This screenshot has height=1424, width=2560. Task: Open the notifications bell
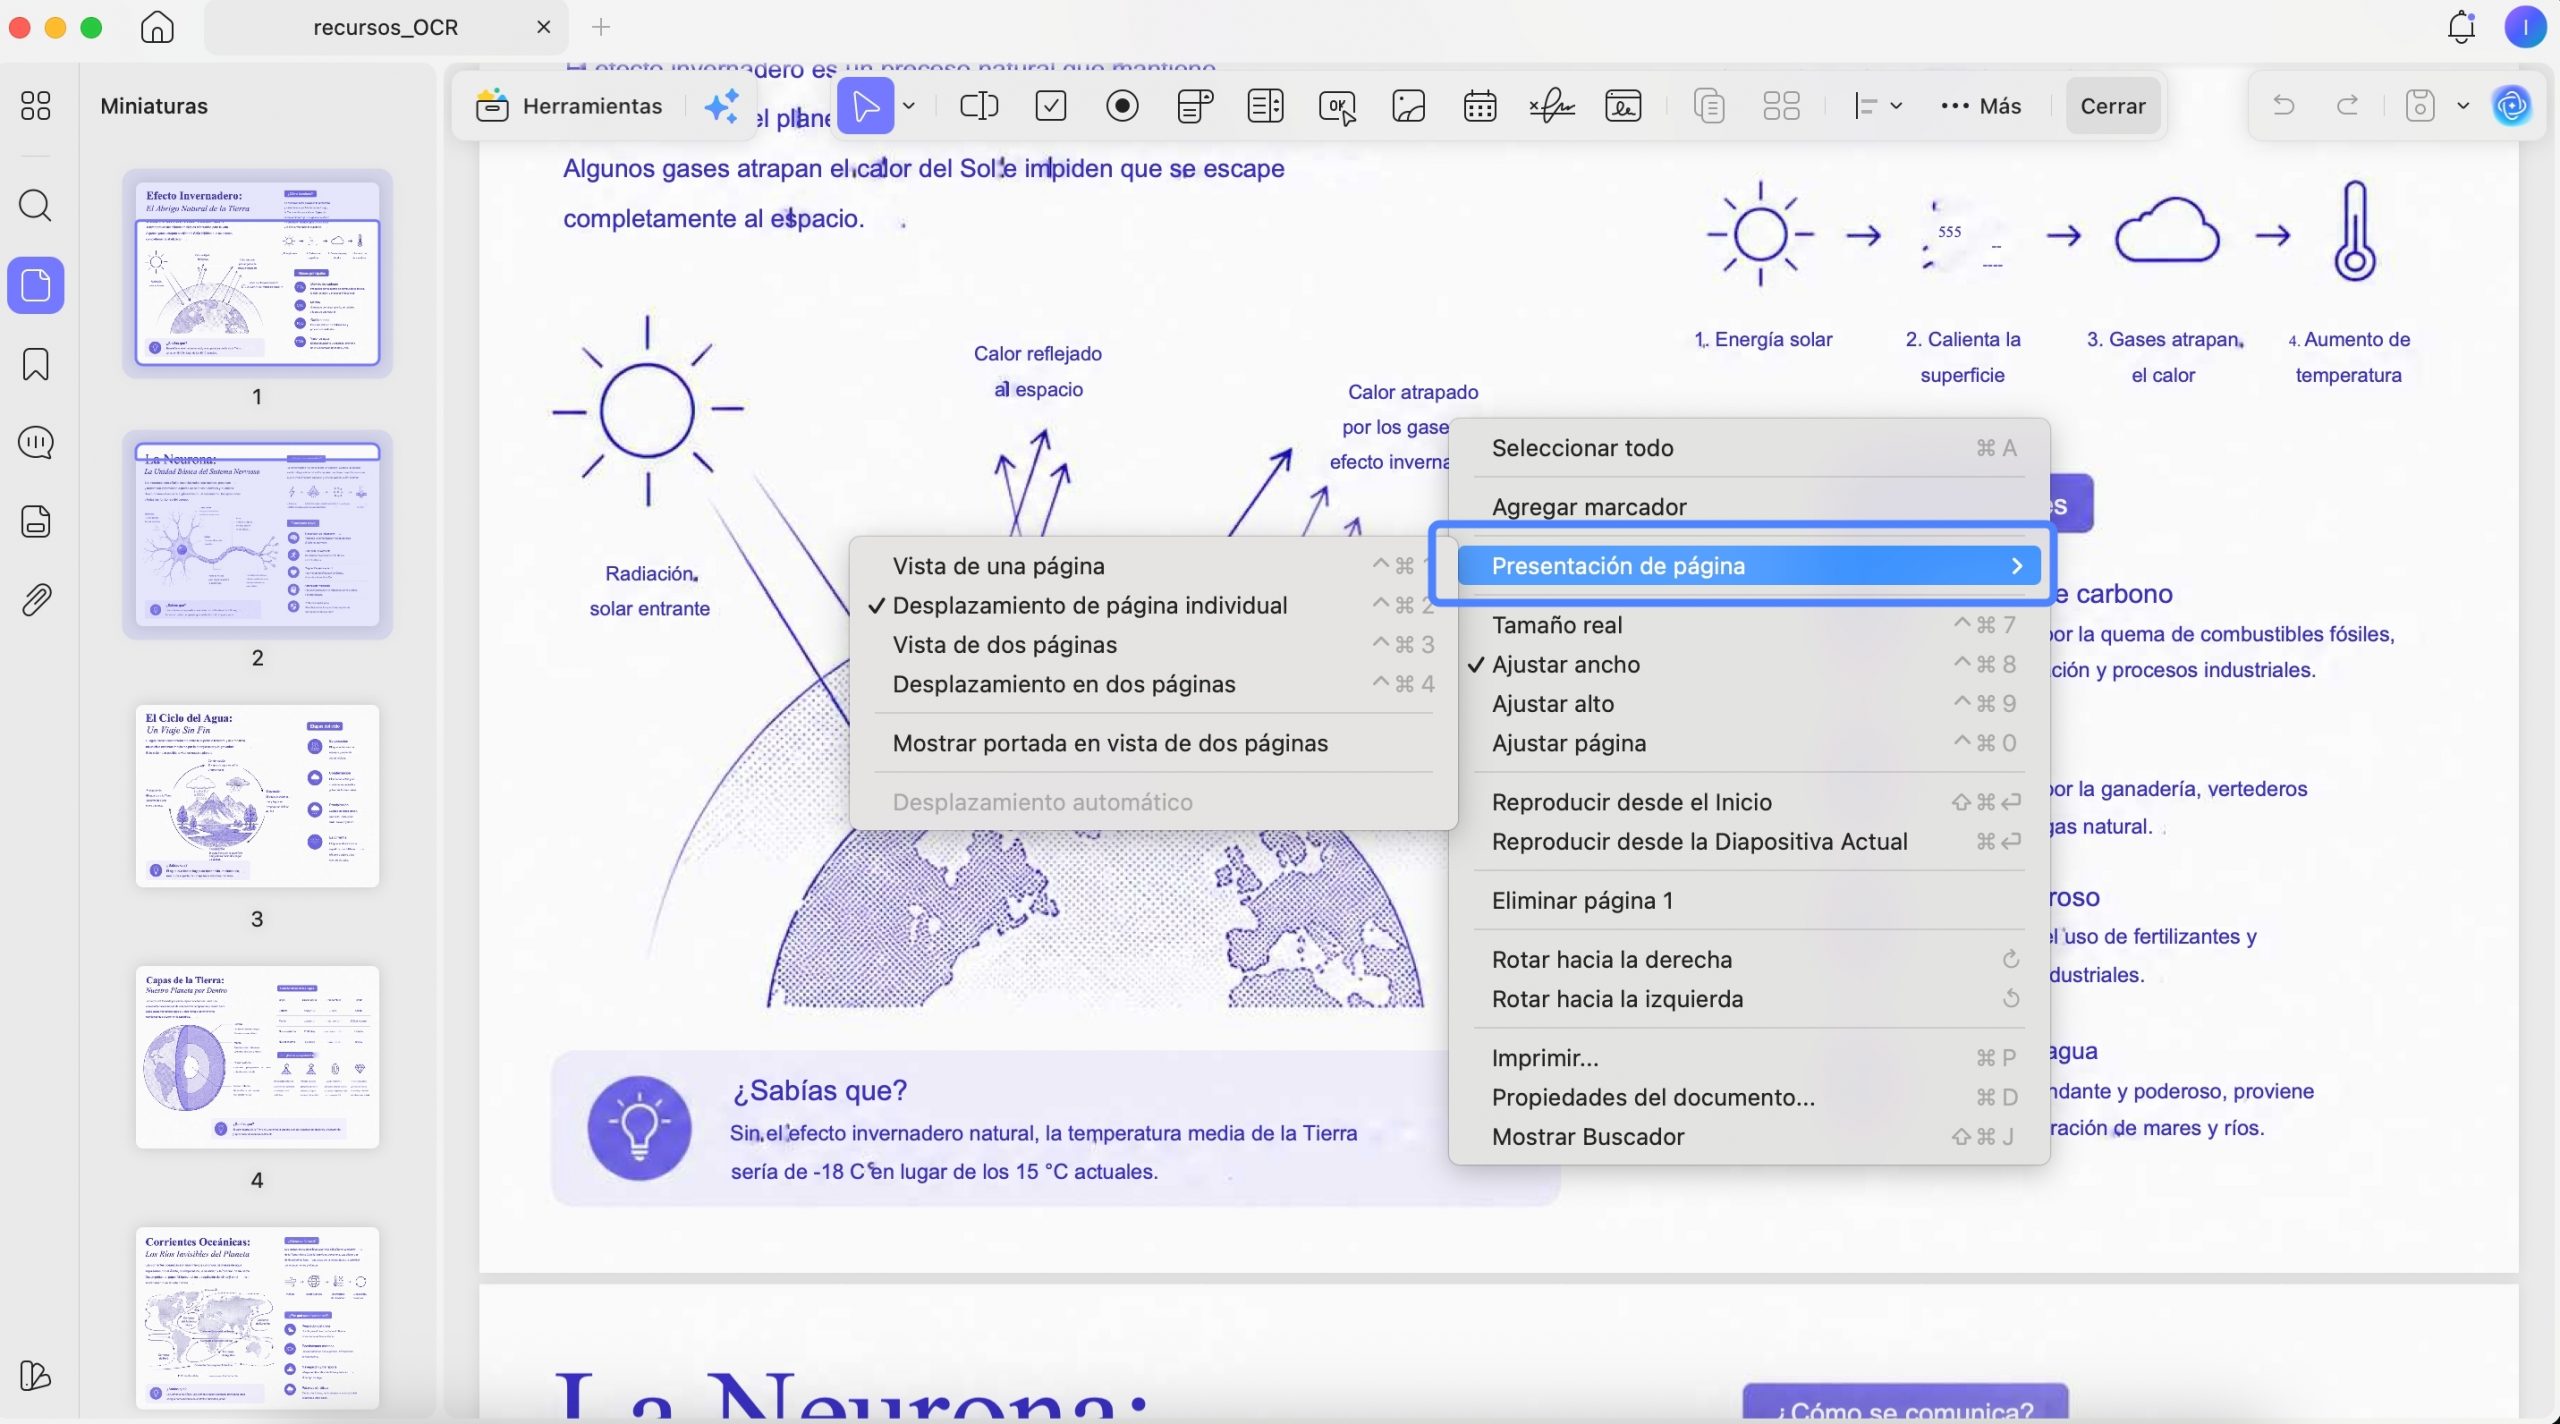pyautogui.click(x=2461, y=27)
